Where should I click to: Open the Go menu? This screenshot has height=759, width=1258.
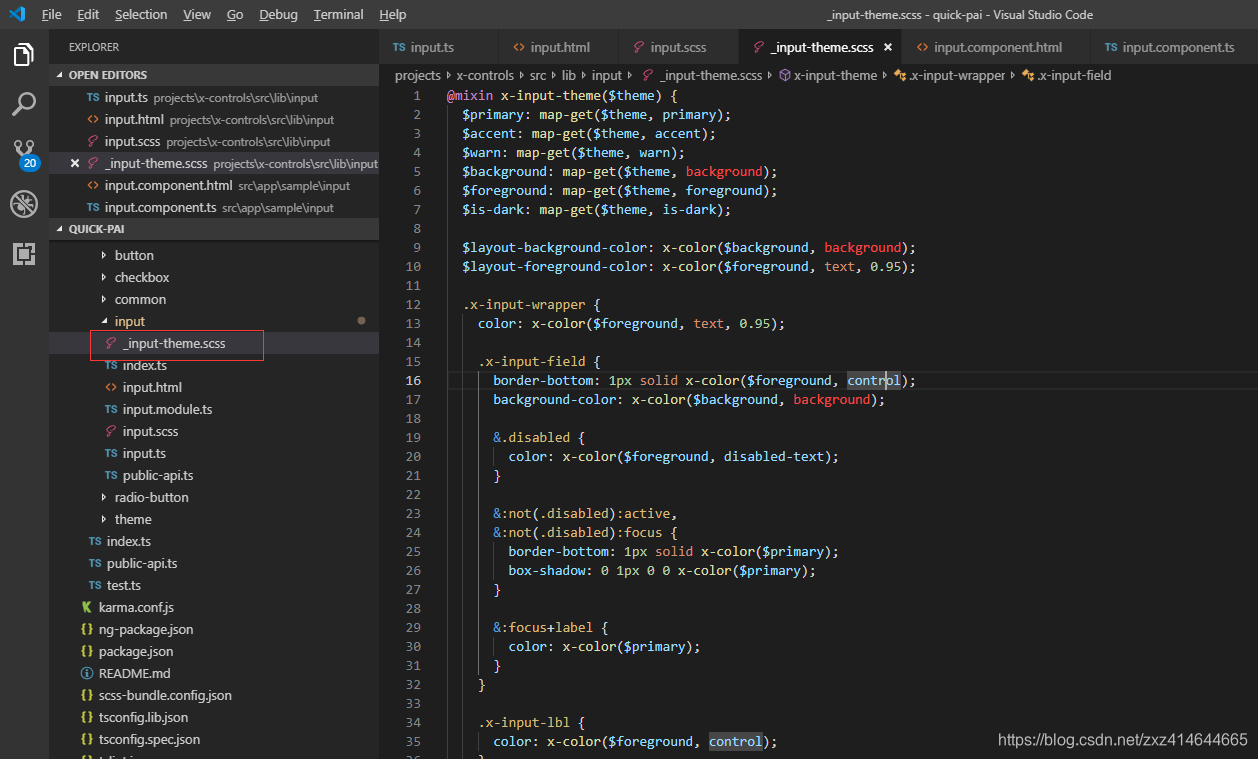point(235,15)
